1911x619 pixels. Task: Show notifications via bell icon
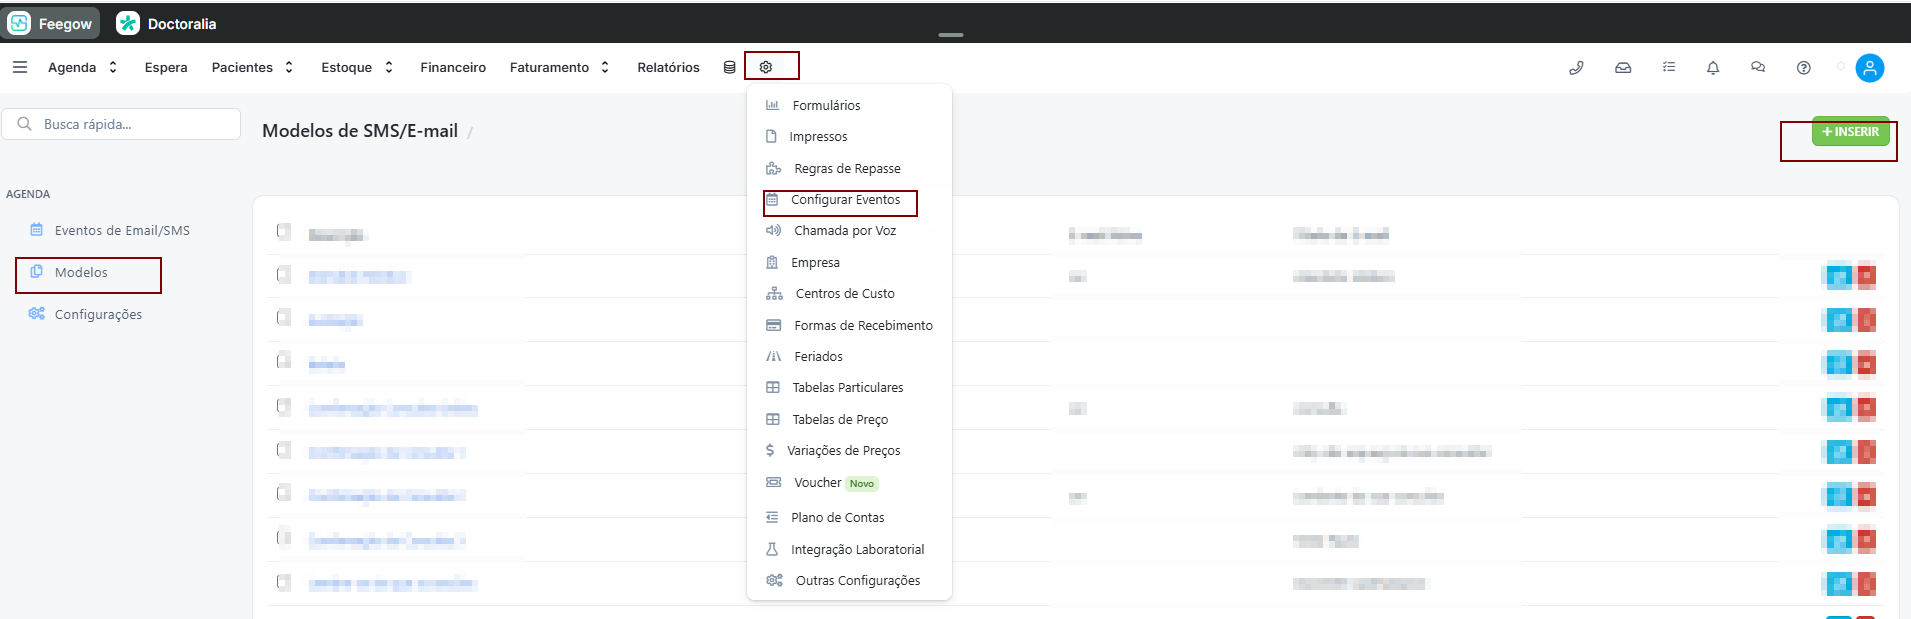[x=1713, y=68]
